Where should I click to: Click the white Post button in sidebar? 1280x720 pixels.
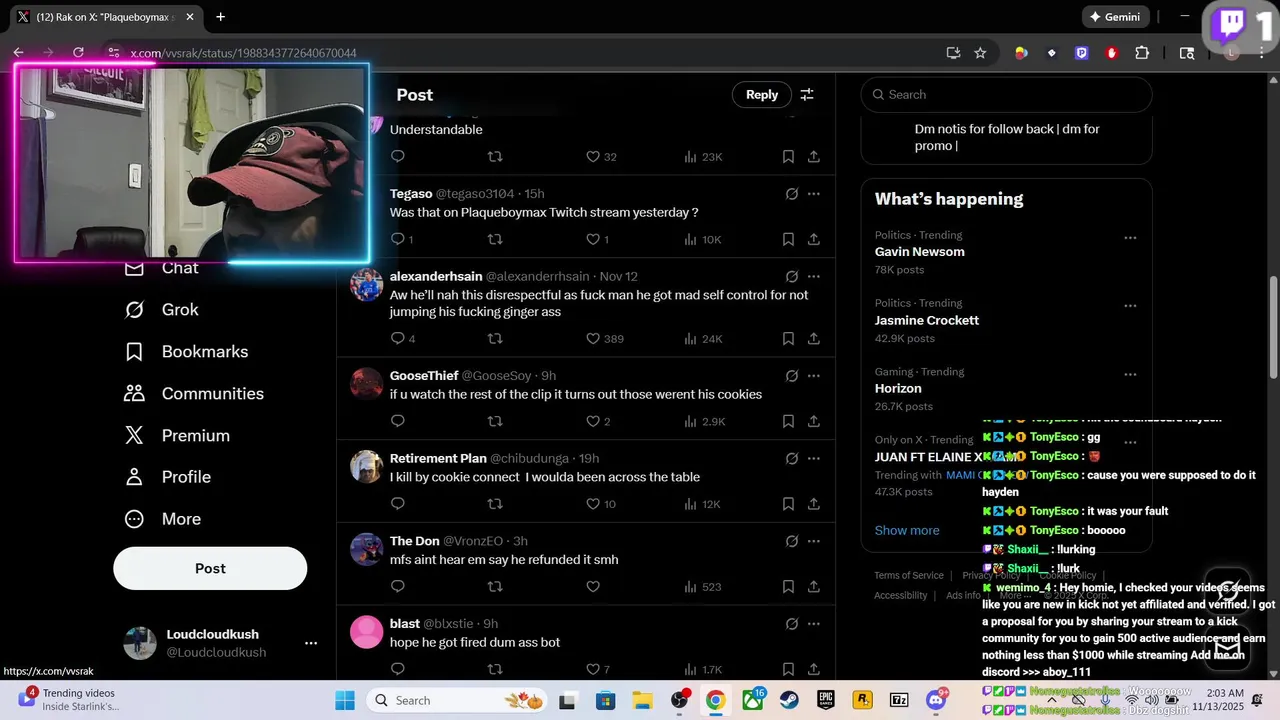coord(210,568)
